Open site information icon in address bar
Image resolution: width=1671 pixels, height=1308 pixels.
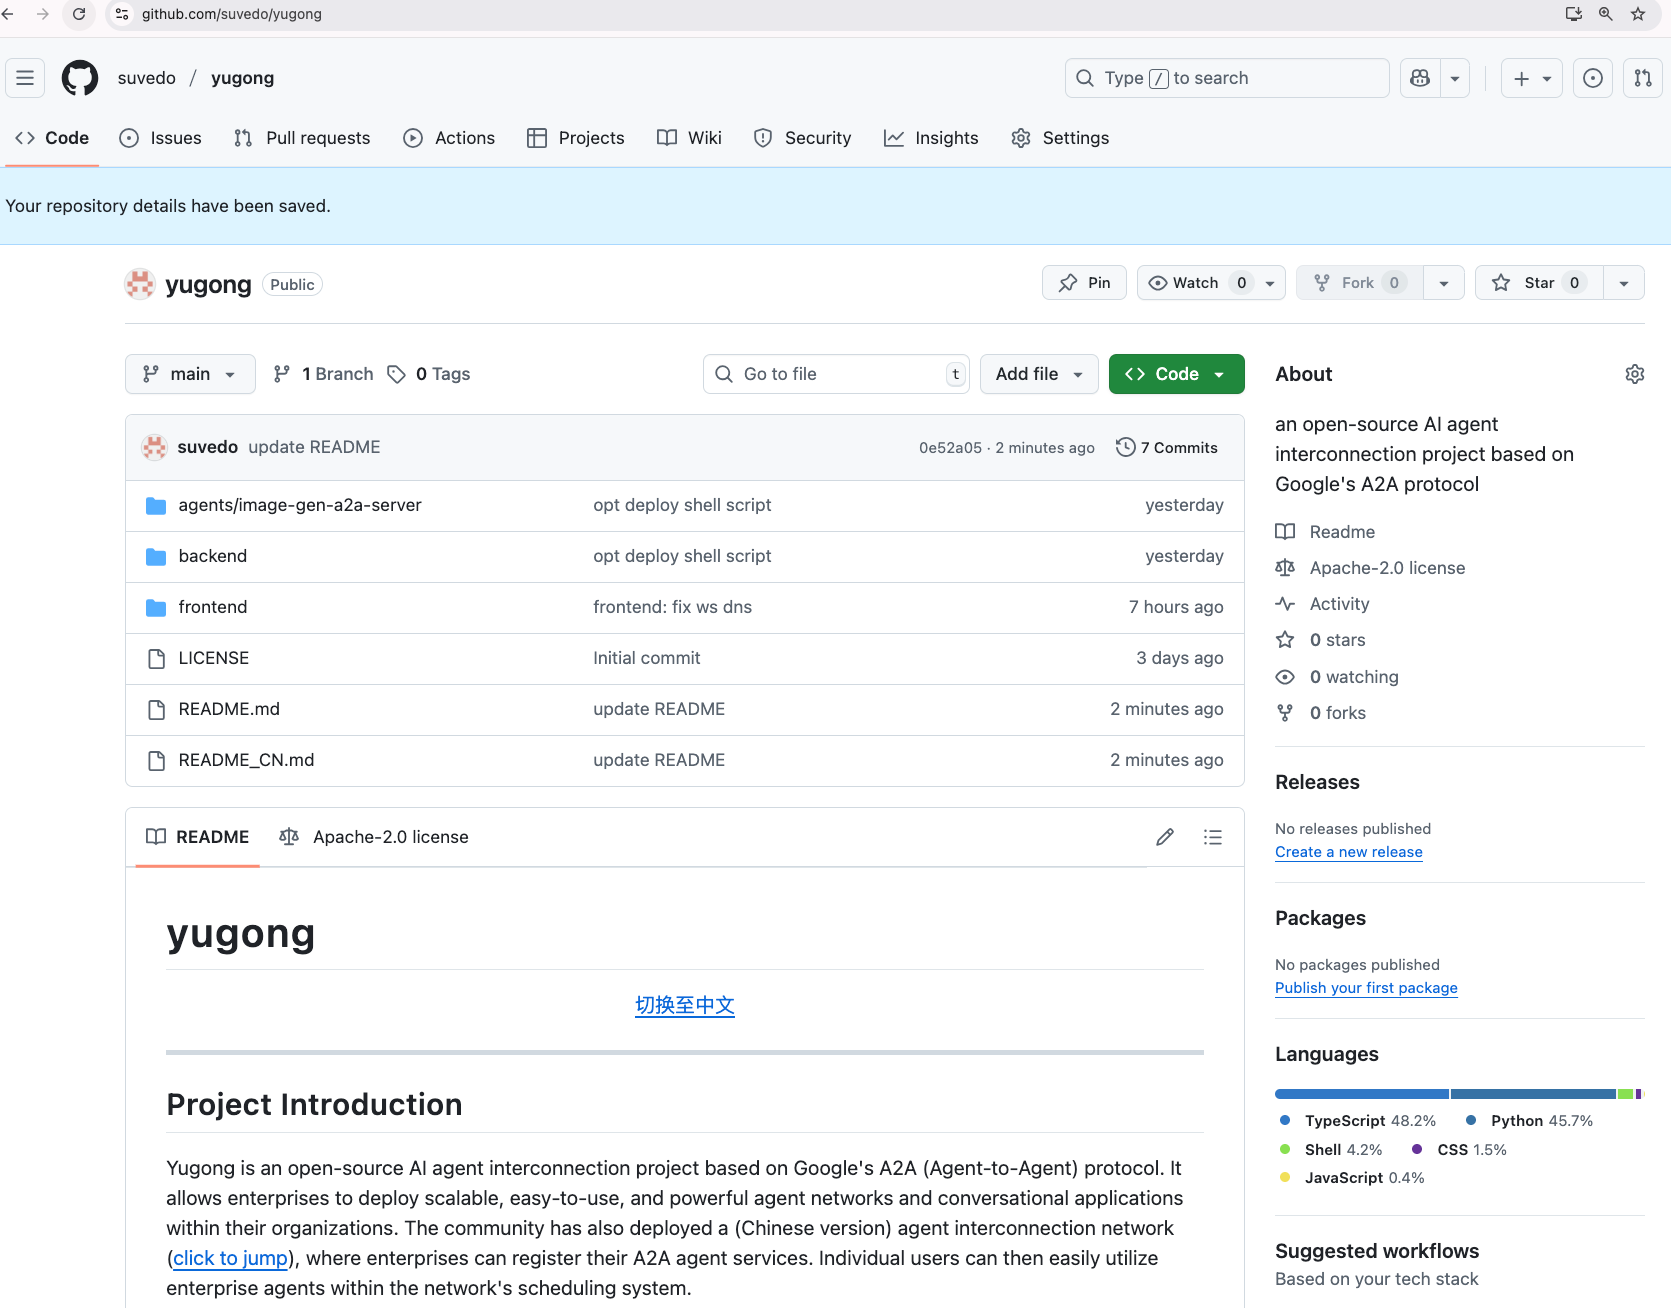point(122,14)
